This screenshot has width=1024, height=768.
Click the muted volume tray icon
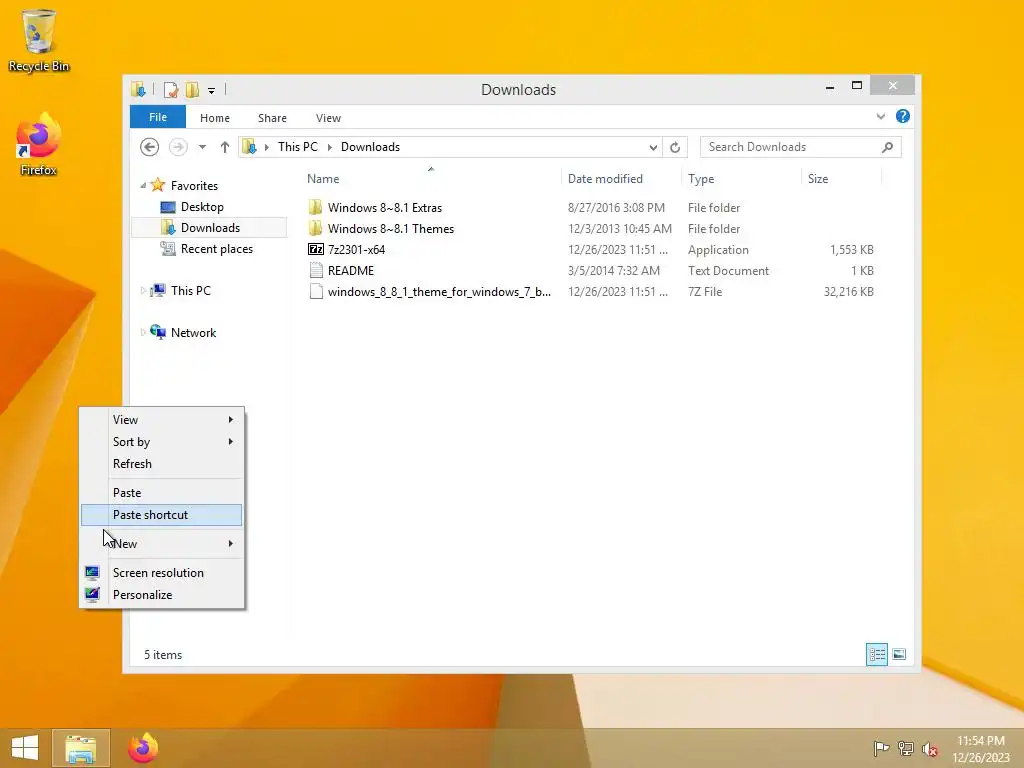pos(929,750)
